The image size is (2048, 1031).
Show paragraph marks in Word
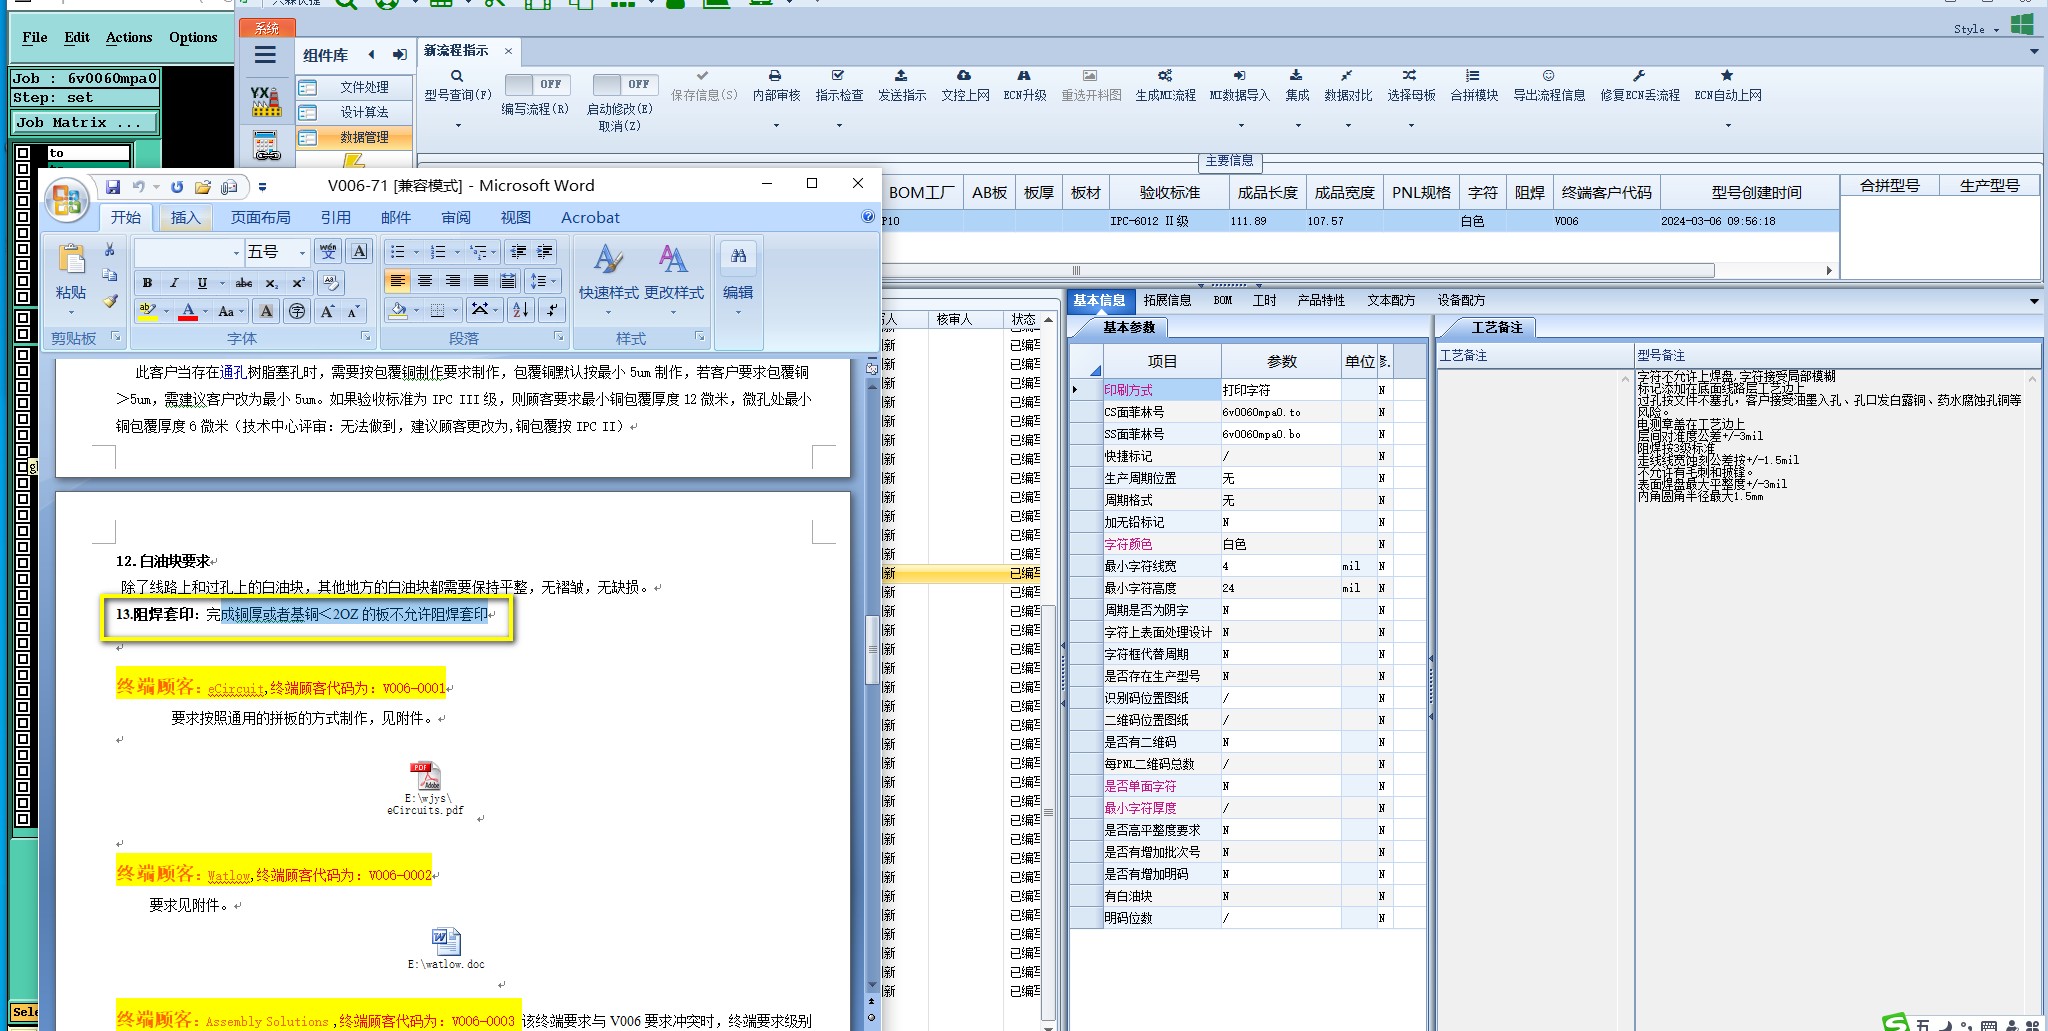(x=551, y=310)
